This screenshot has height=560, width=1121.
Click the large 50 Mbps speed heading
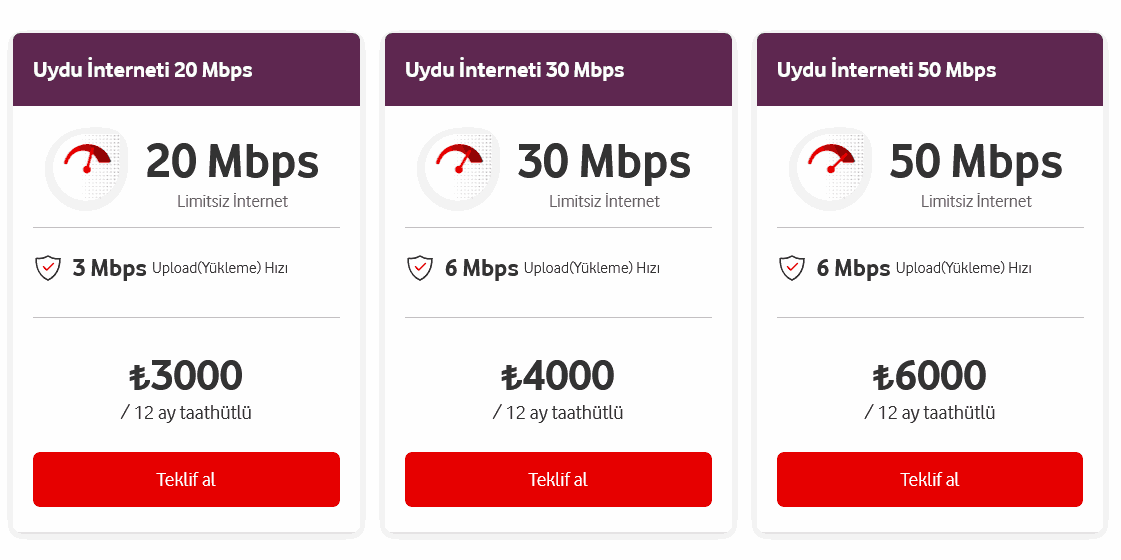pos(976,162)
